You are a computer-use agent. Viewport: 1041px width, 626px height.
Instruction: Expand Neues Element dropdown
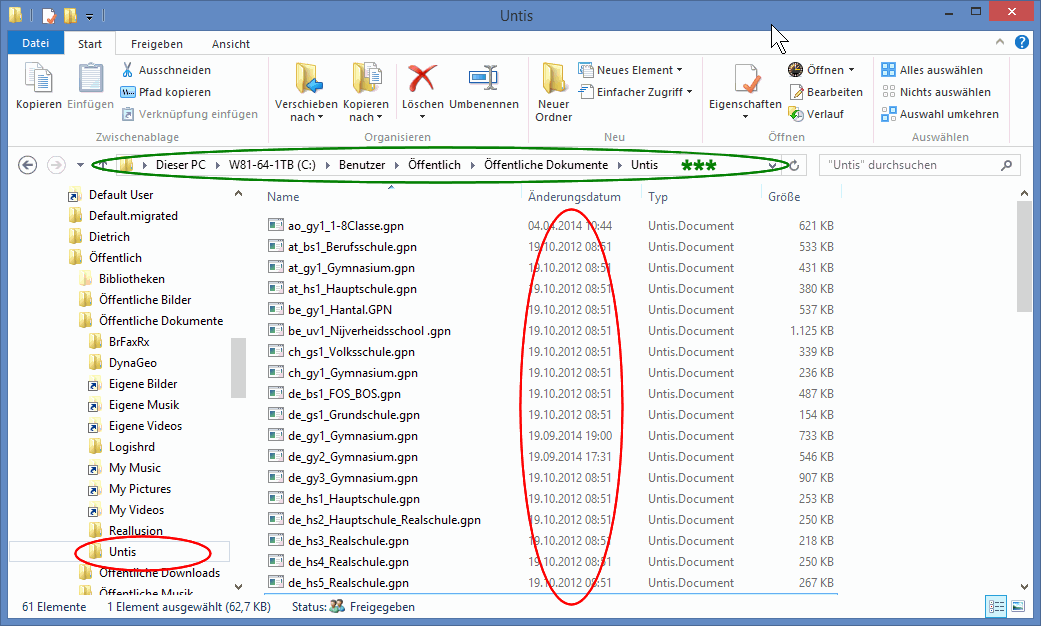(x=630, y=70)
